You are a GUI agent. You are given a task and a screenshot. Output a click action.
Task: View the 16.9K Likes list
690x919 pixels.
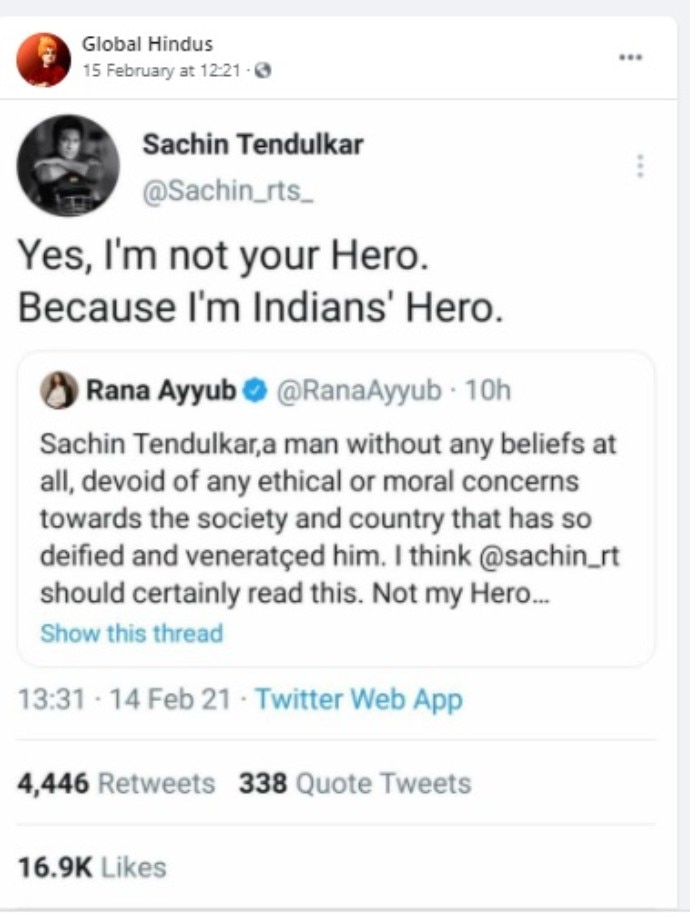click(x=92, y=867)
